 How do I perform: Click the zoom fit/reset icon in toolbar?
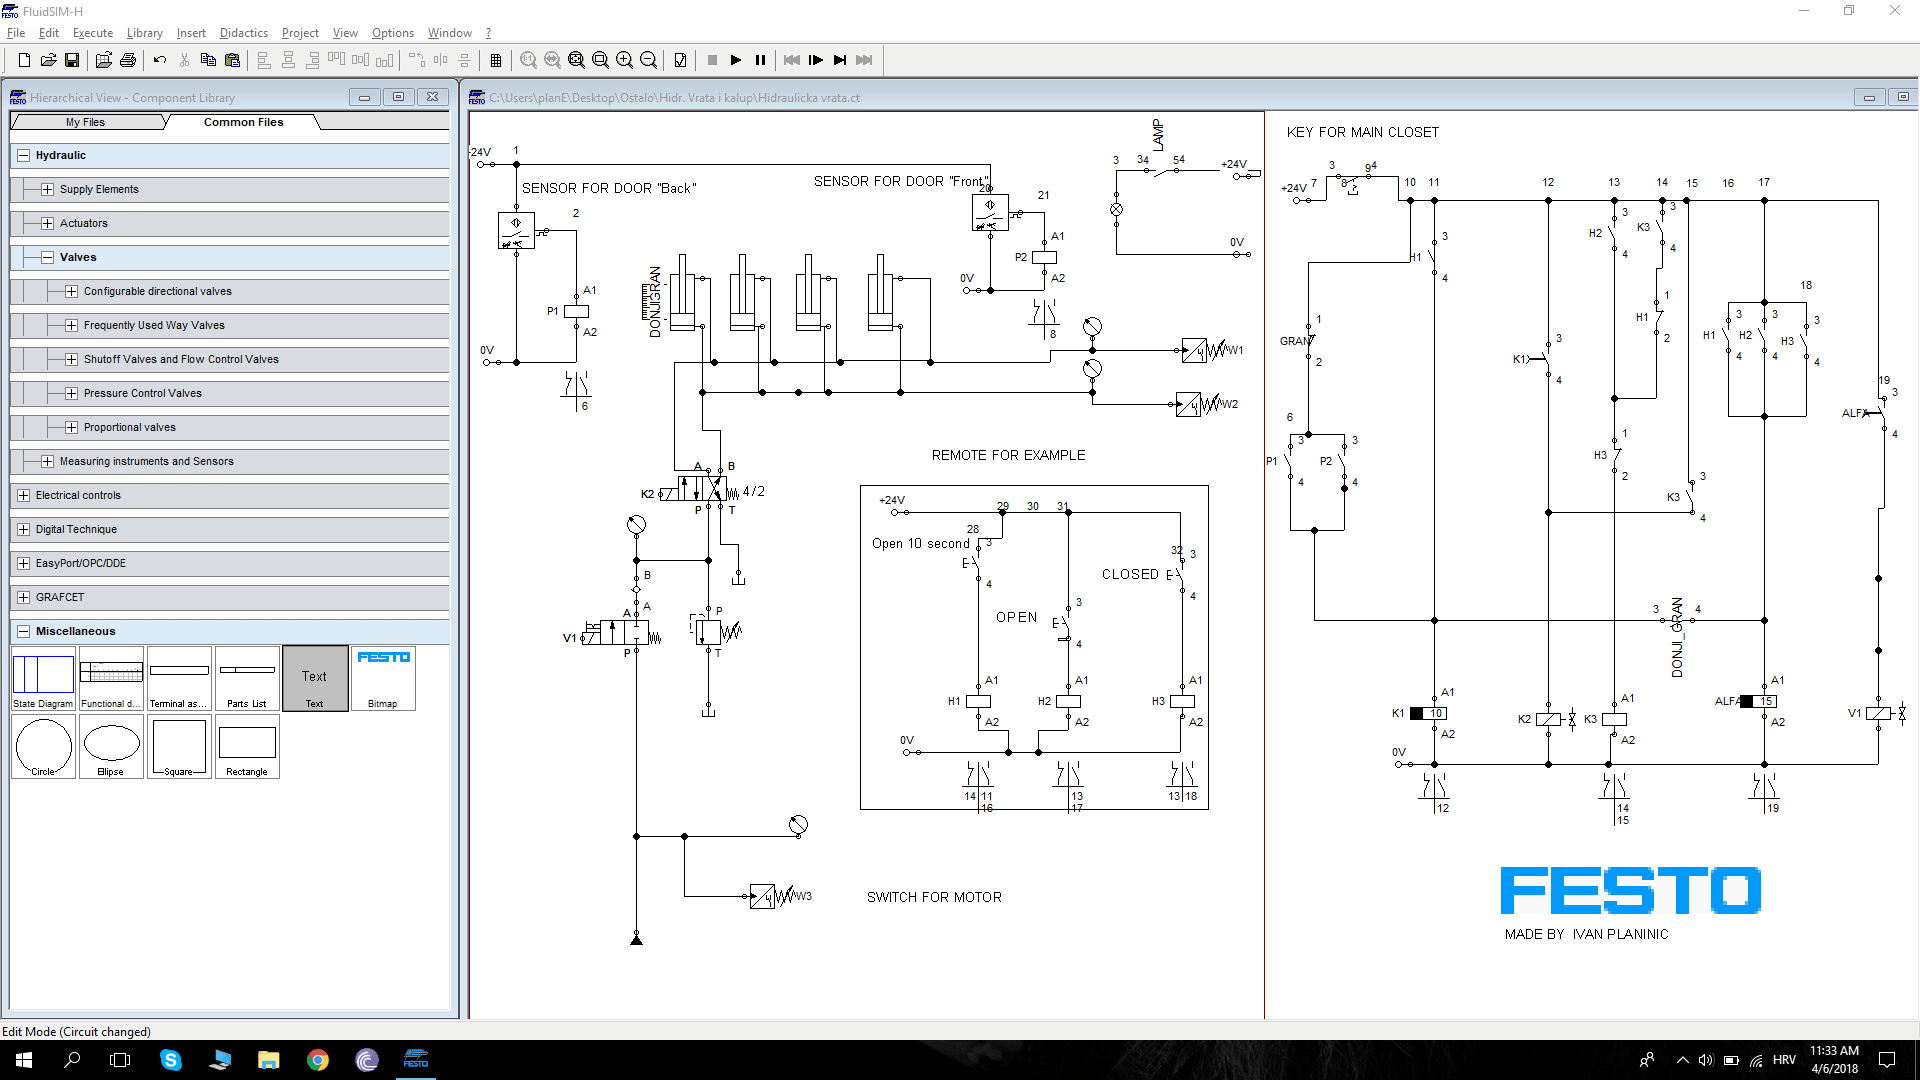coord(578,59)
